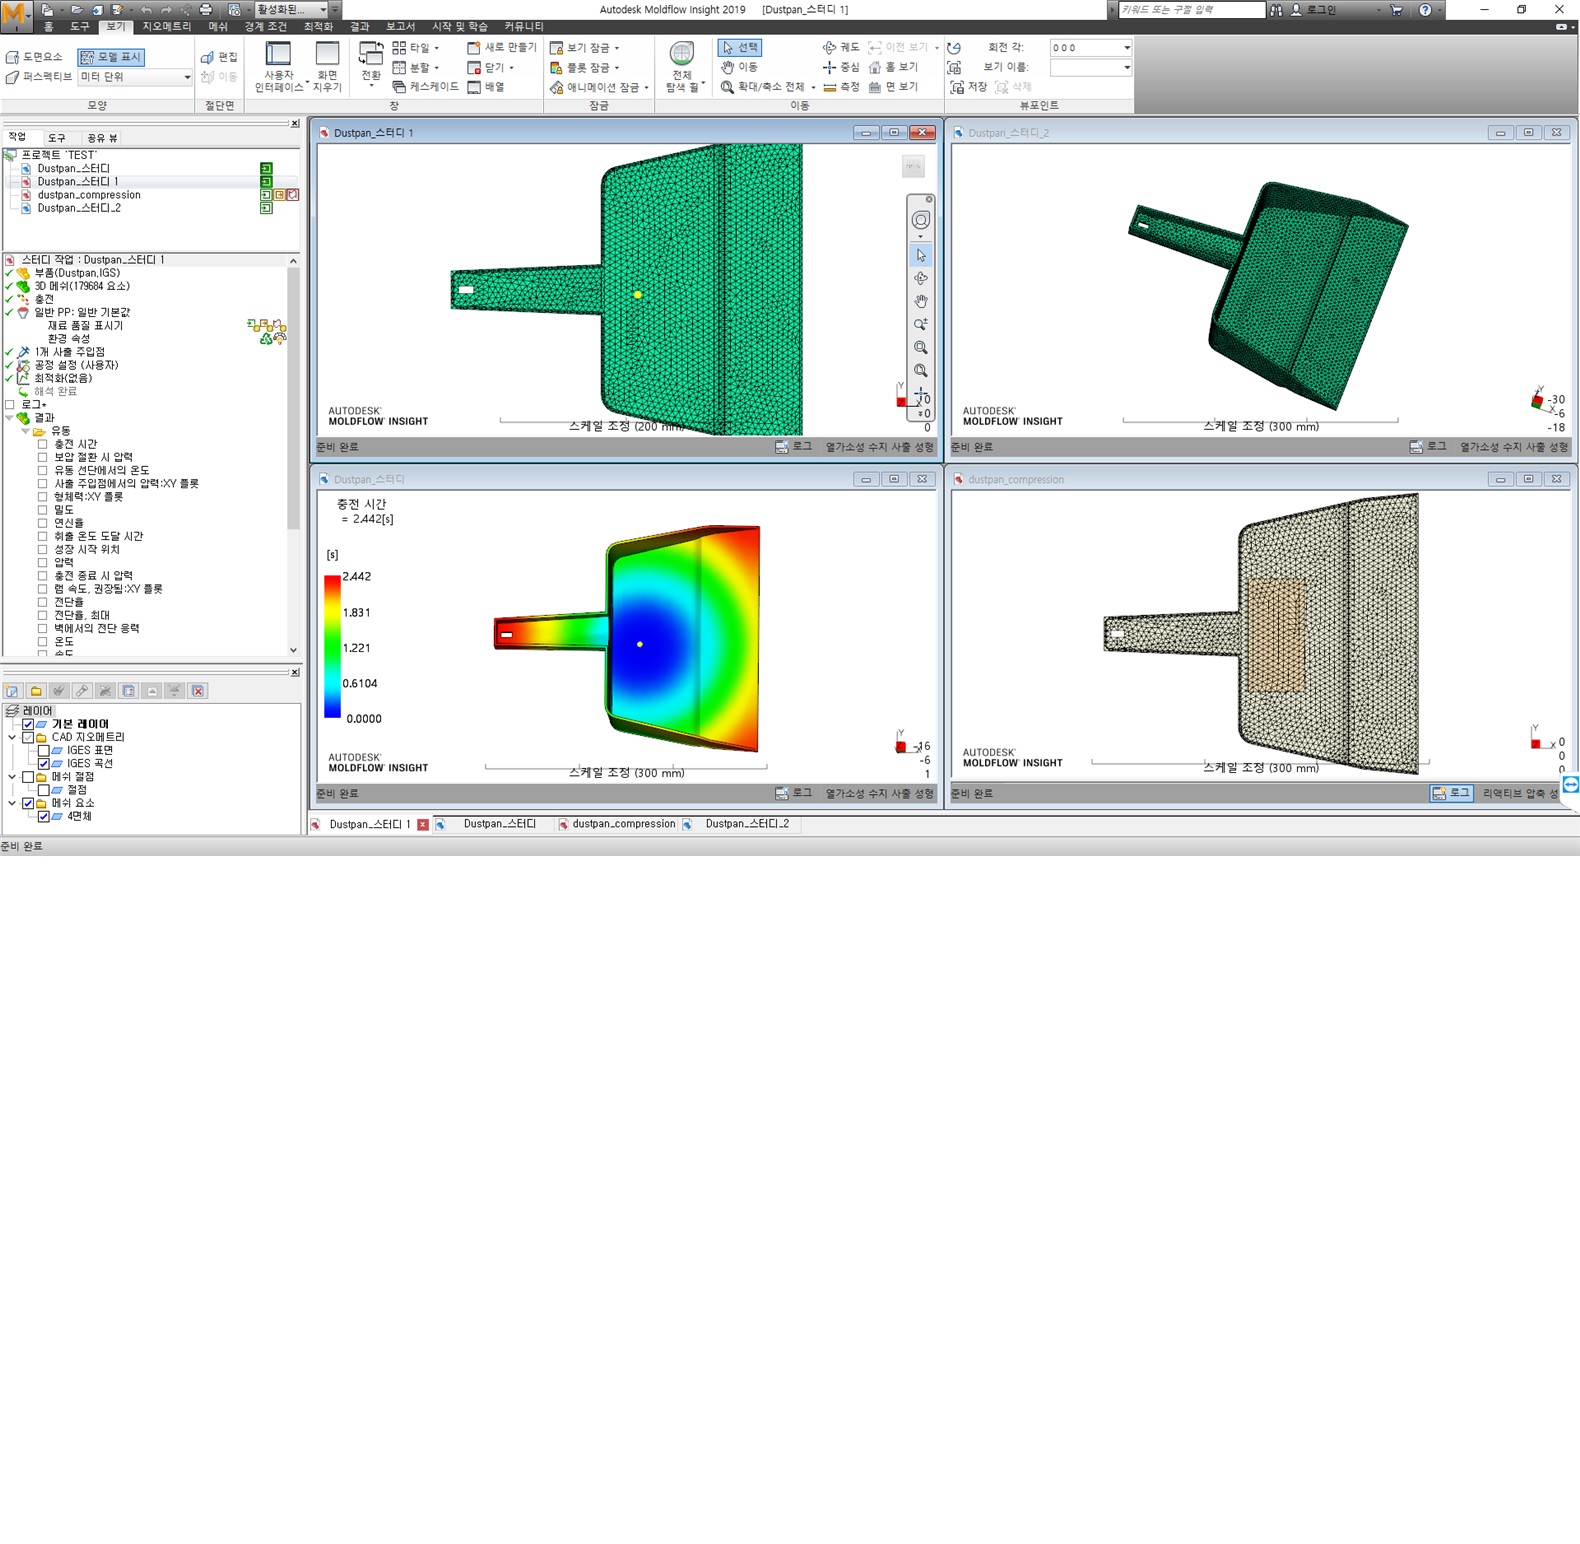Click the open folder icon in quick access toolbar
Viewport: 1580px width, 1544px height.
coord(75,10)
